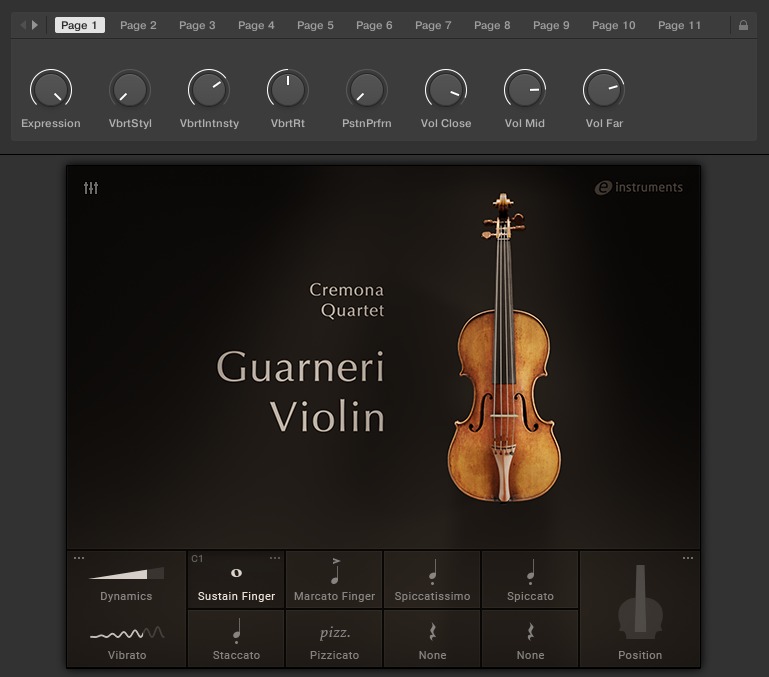This screenshot has width=769, height=677.
Task: Click the violin Position icon
Action: (x=639, y=602)
